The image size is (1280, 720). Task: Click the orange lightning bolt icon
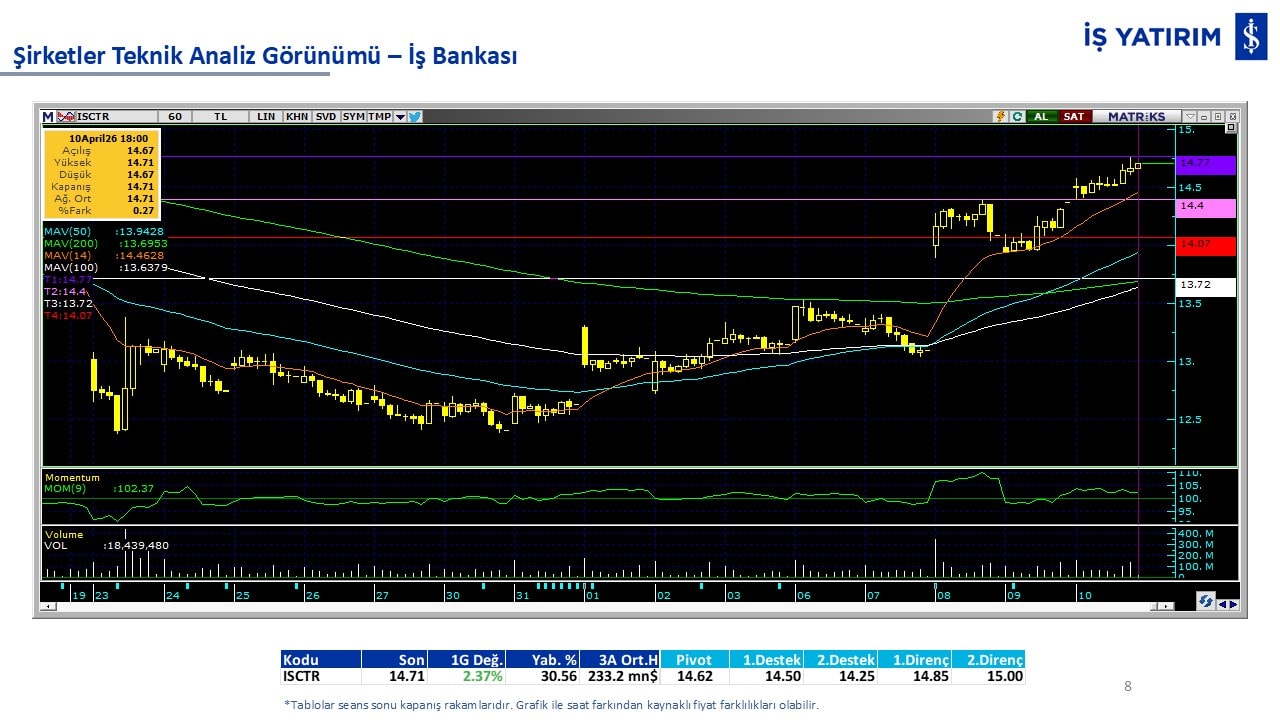point(999,116)
